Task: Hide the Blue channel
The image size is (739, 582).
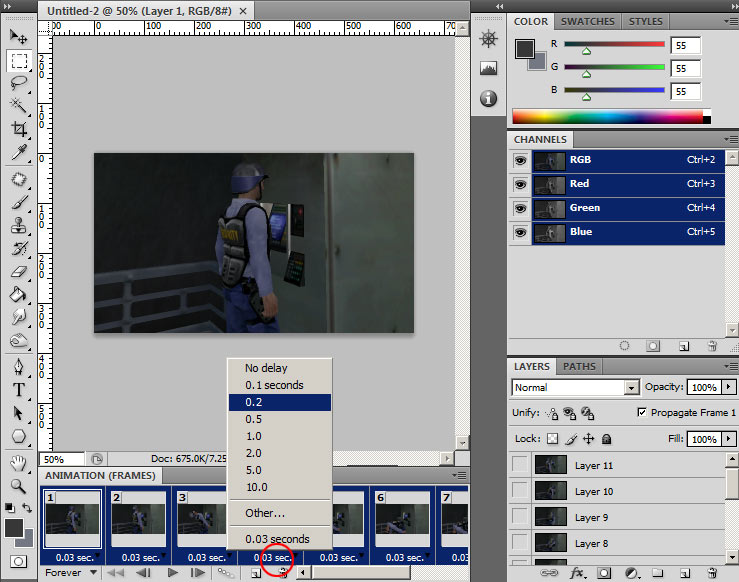Action: pyautogui.click(x=520, y=232)
